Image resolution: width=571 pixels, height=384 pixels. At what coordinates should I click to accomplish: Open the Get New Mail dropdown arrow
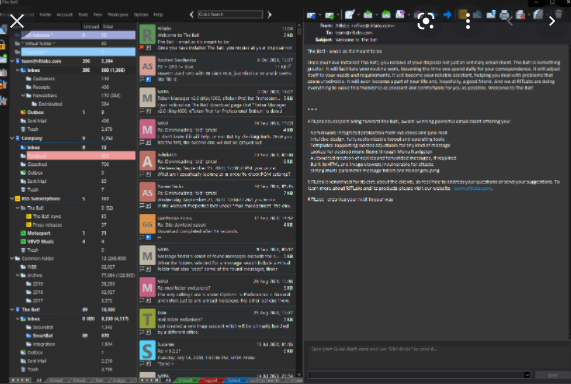click(x=320, y=15)
